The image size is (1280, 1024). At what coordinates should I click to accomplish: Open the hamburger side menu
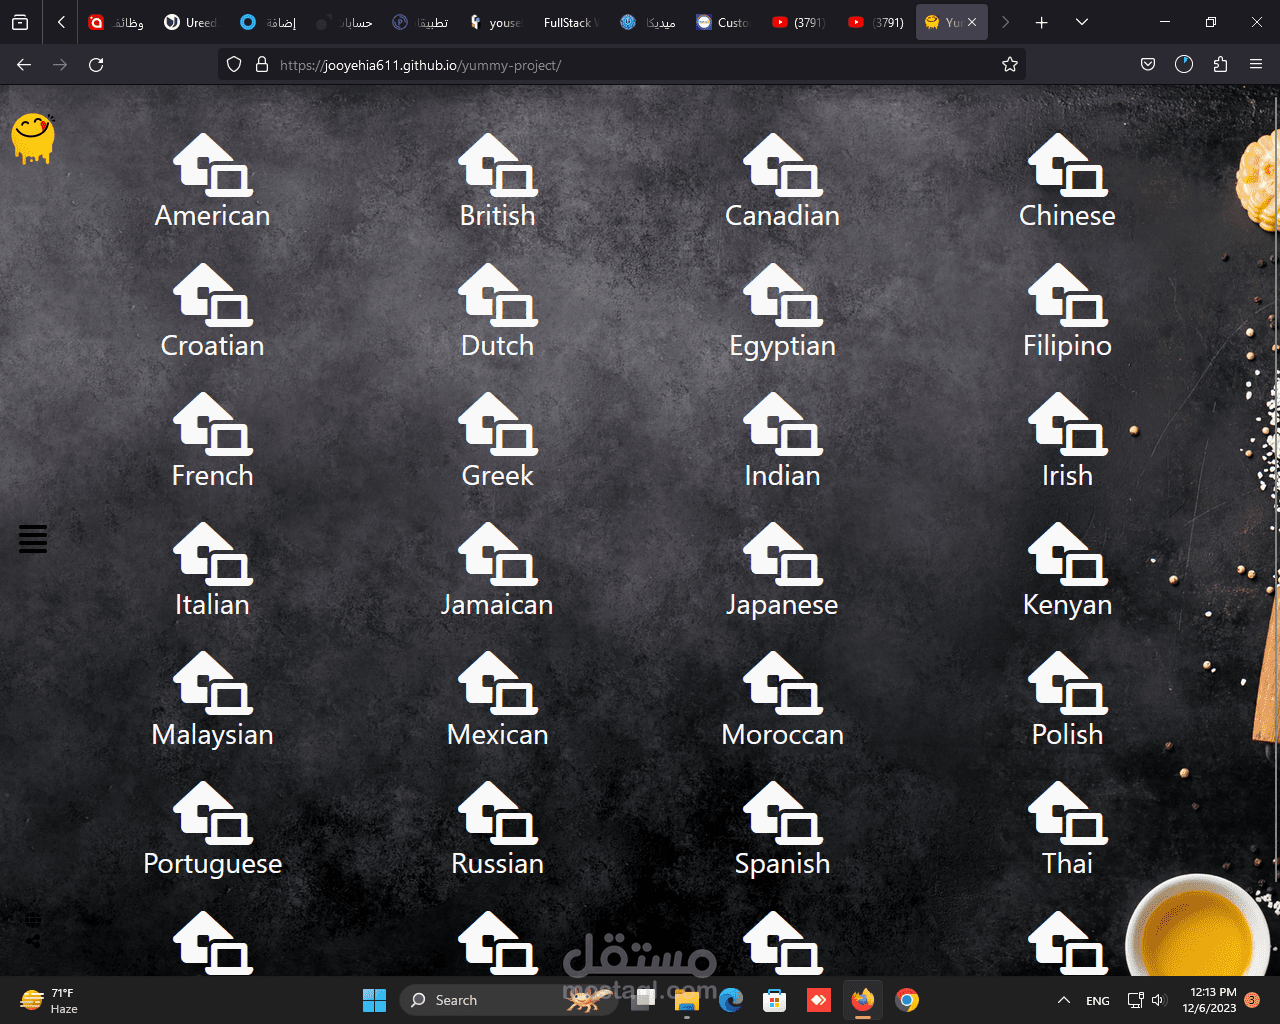pos(33,539)
